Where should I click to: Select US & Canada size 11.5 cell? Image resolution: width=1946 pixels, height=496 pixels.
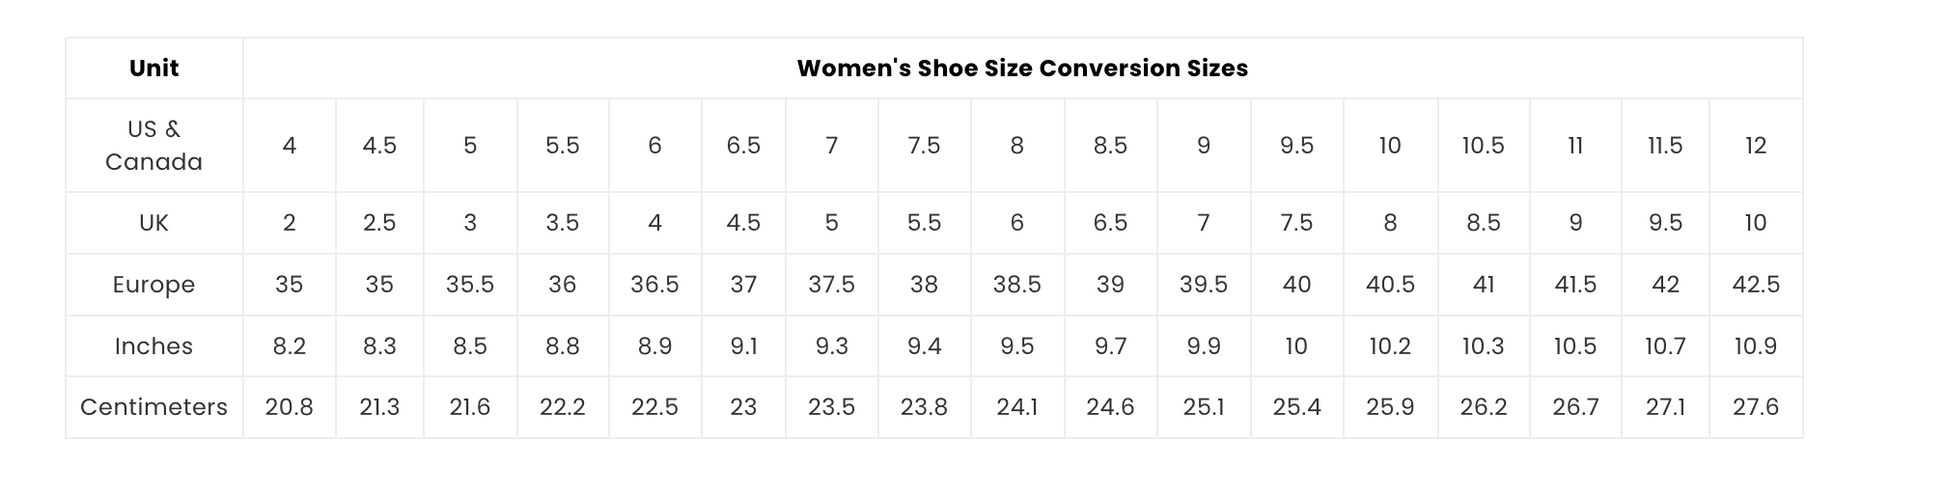[x=1665, y=145]
